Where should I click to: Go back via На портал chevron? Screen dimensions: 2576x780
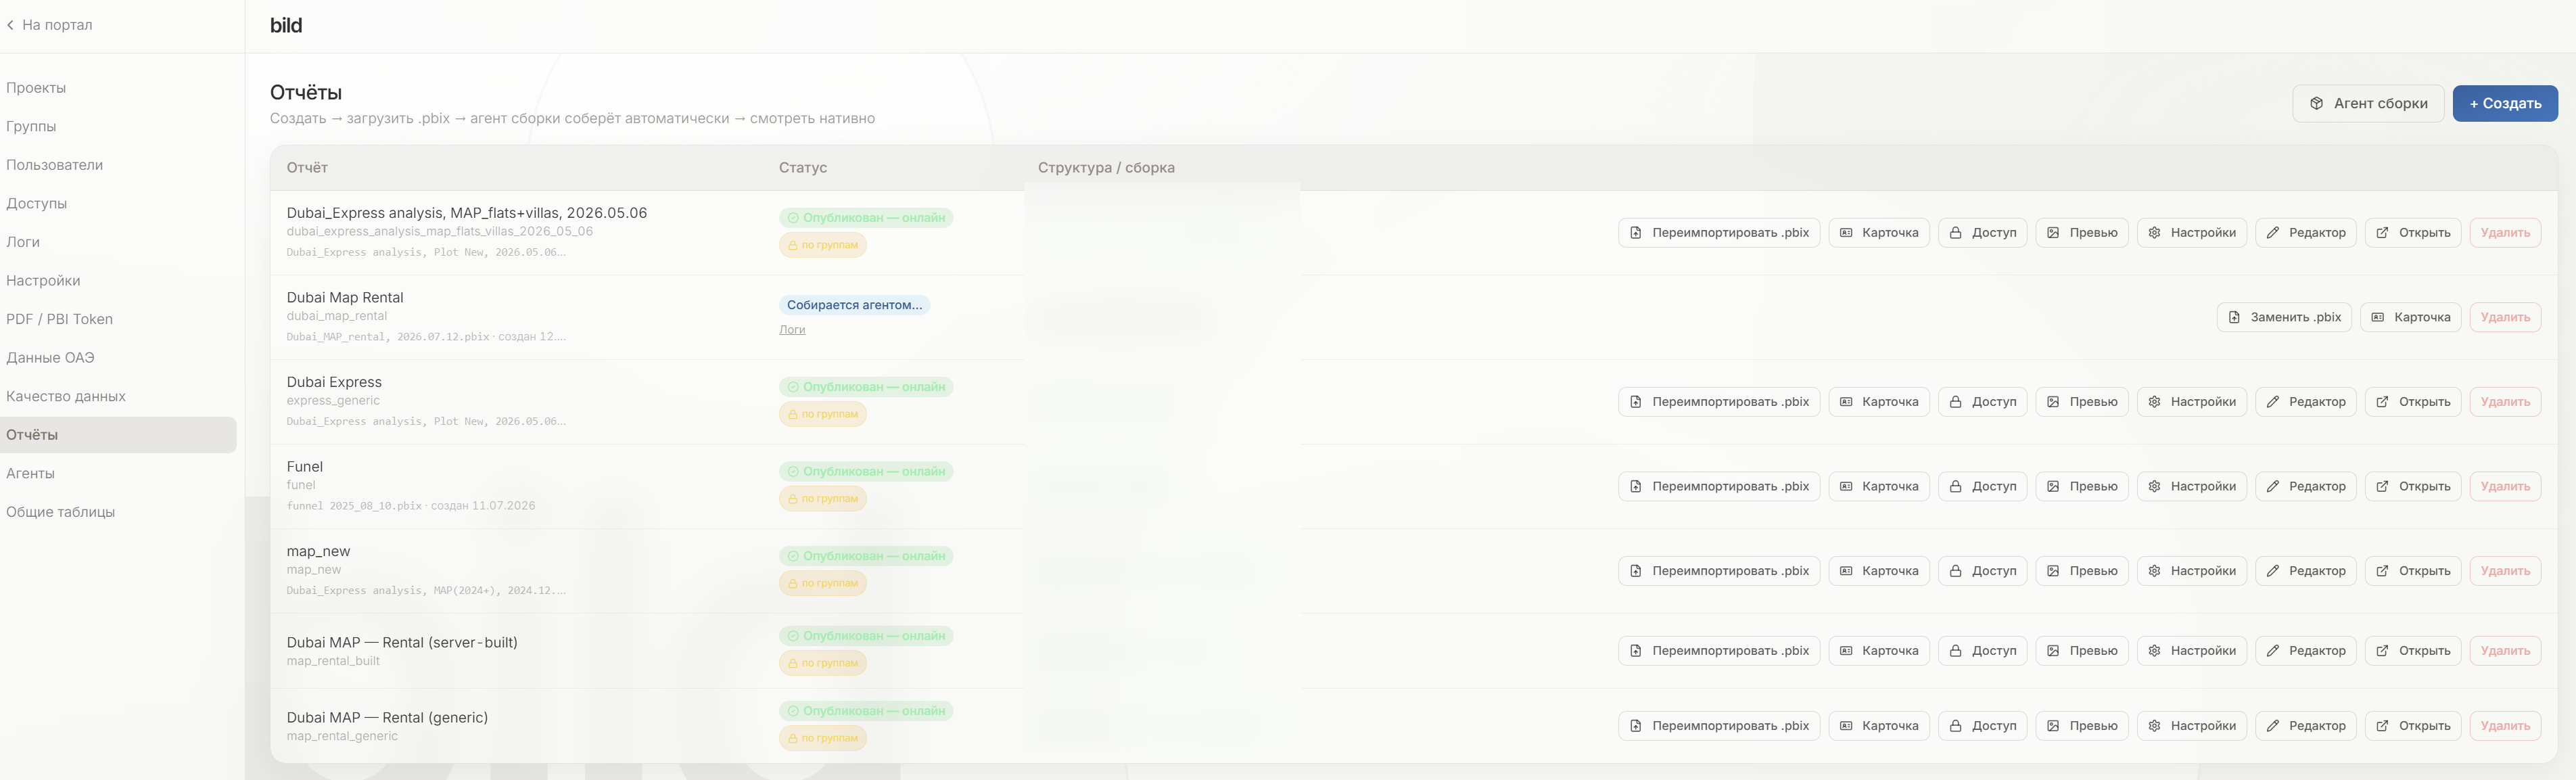10,25
